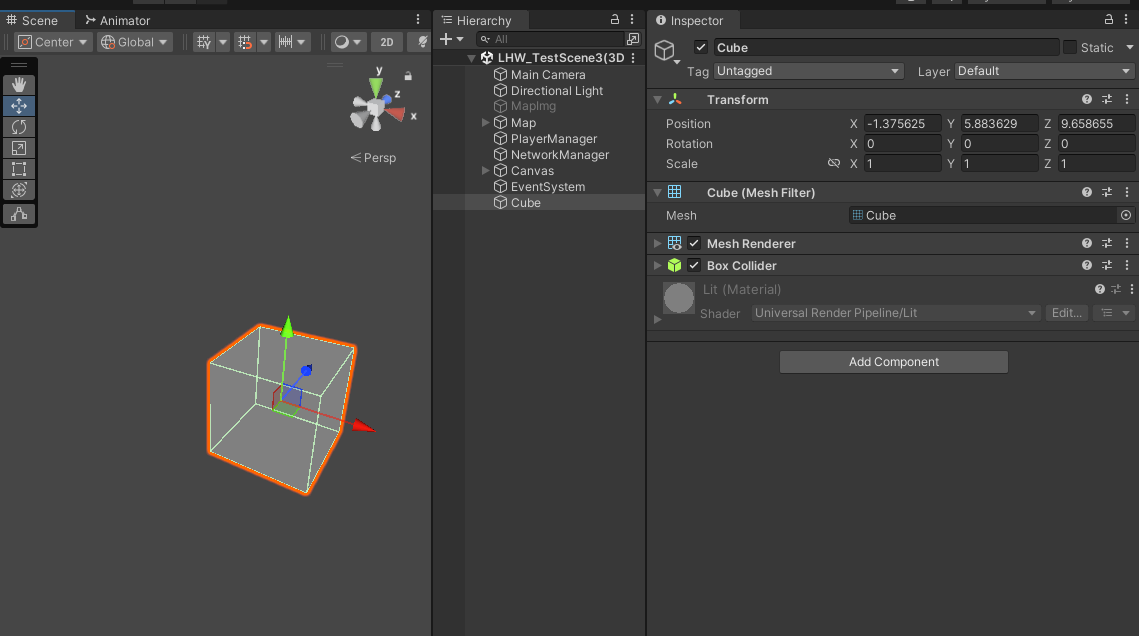Viewport: 1139px width, 636px height.
Task: Open the Tag dropdown
Action: click(x=808, y=71)
